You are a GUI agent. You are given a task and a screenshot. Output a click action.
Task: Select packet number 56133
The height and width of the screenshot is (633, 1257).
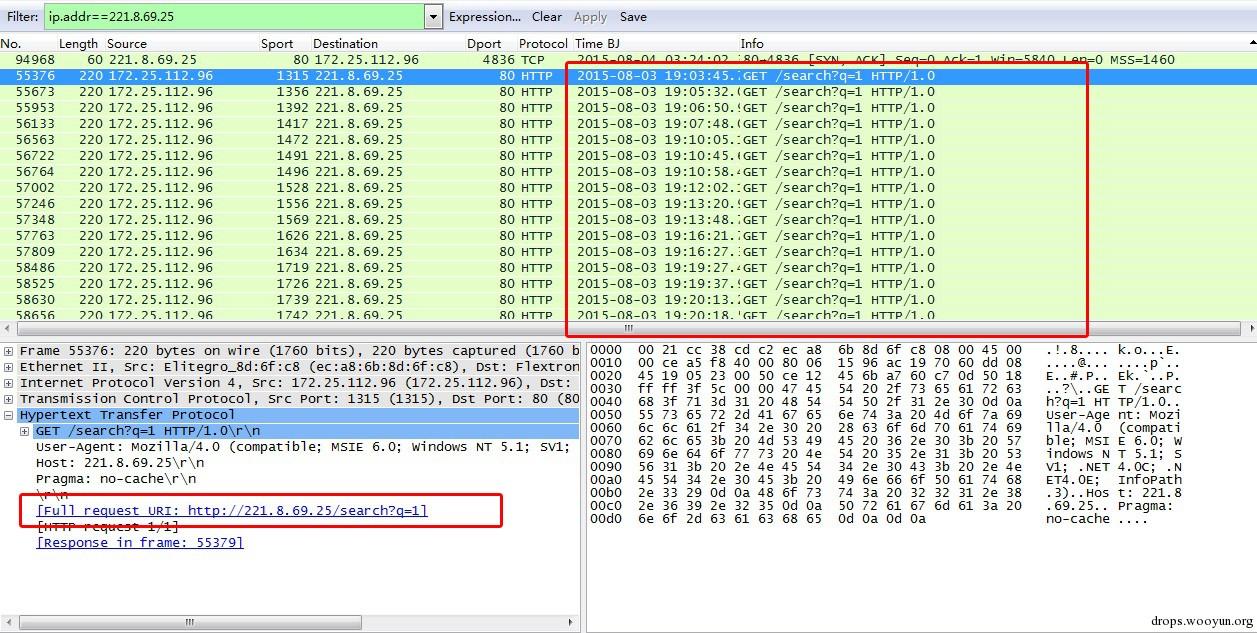(x=628, y=124)
